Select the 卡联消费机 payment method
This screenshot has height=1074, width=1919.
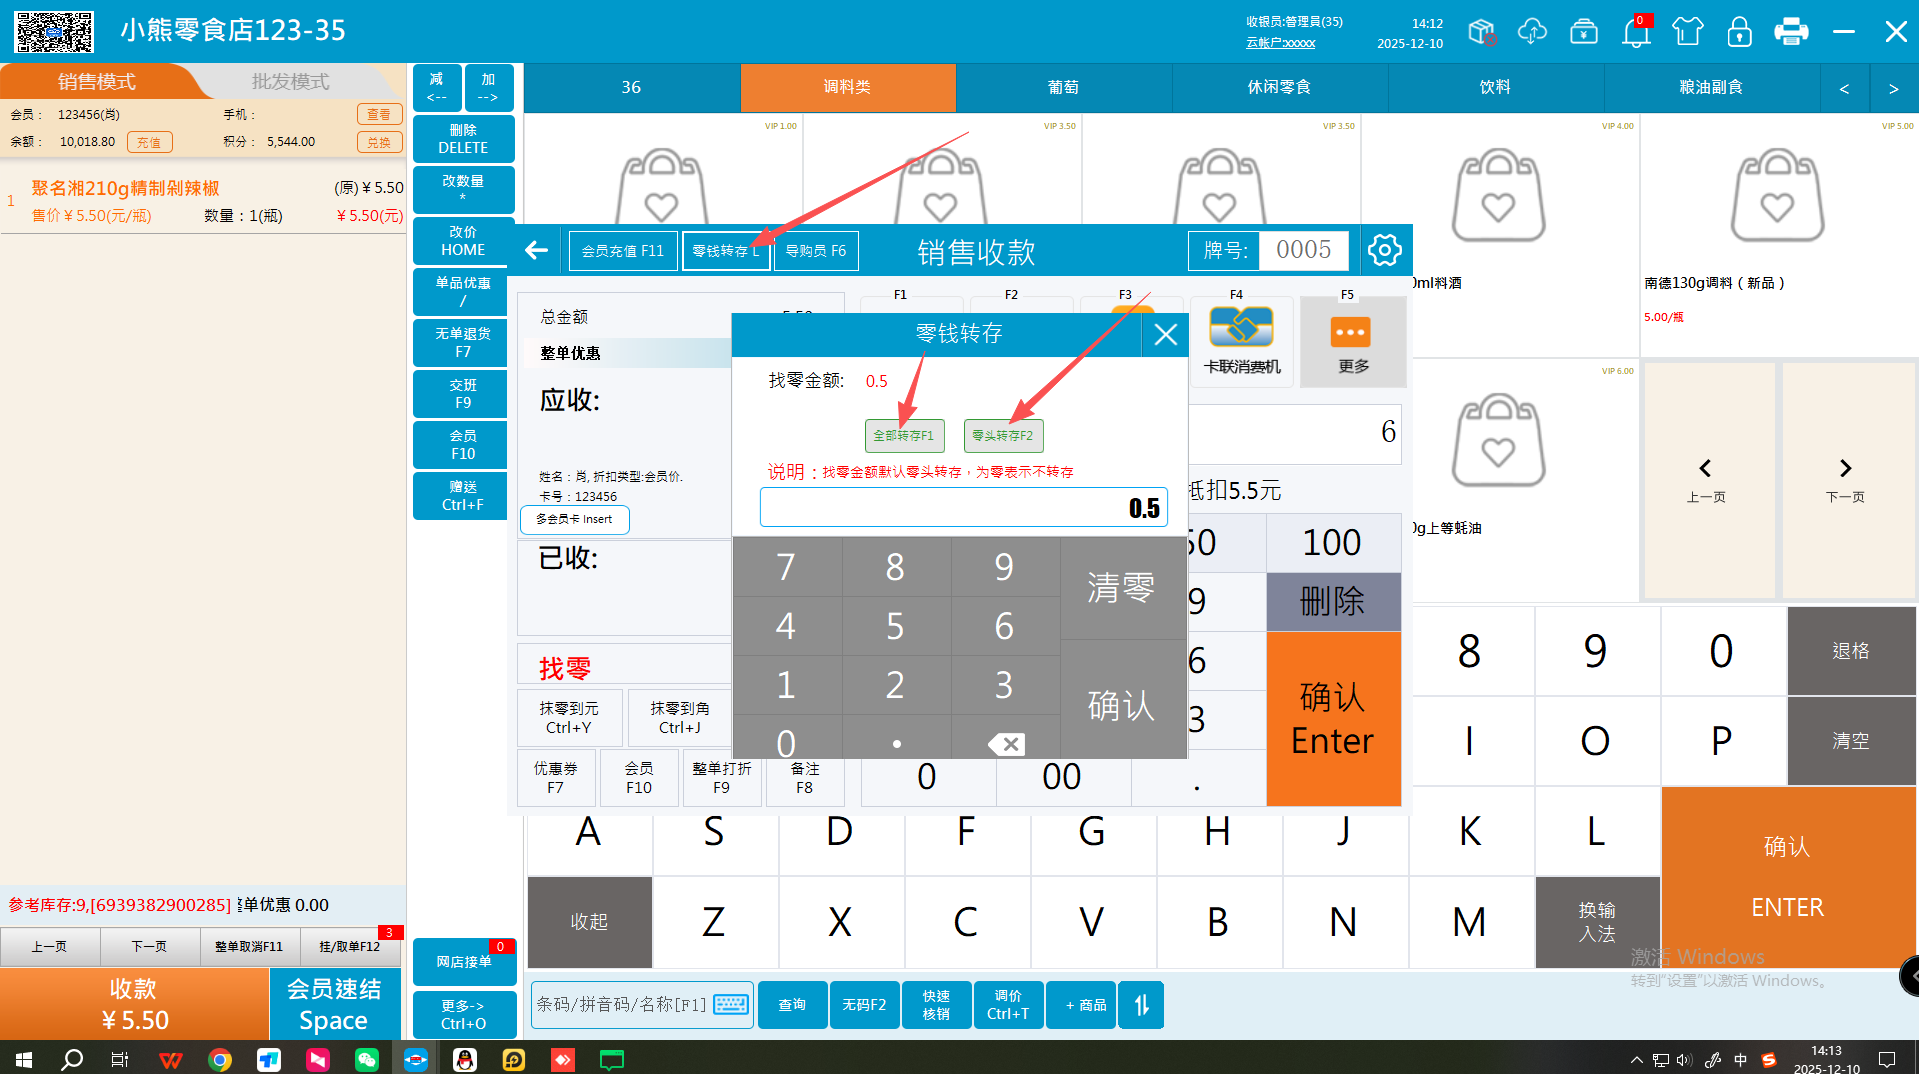[1241, 342]
